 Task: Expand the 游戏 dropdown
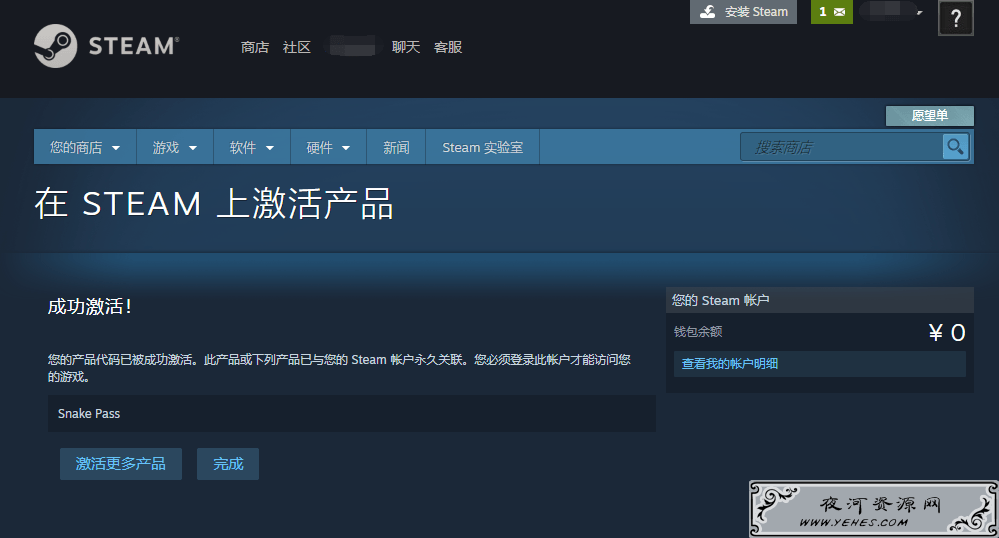(x=175, y=147)
